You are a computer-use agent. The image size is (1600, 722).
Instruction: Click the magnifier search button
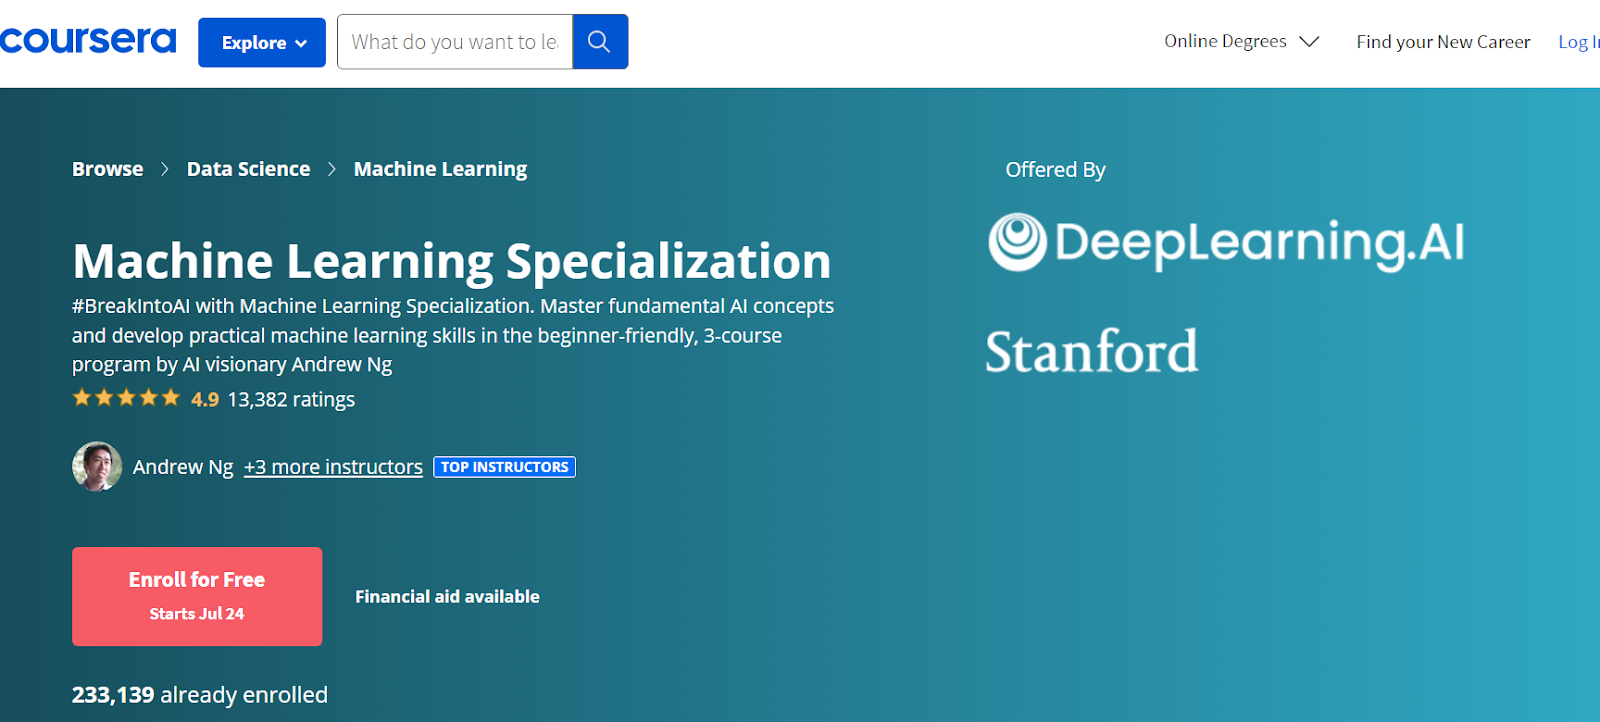(600, 42)
